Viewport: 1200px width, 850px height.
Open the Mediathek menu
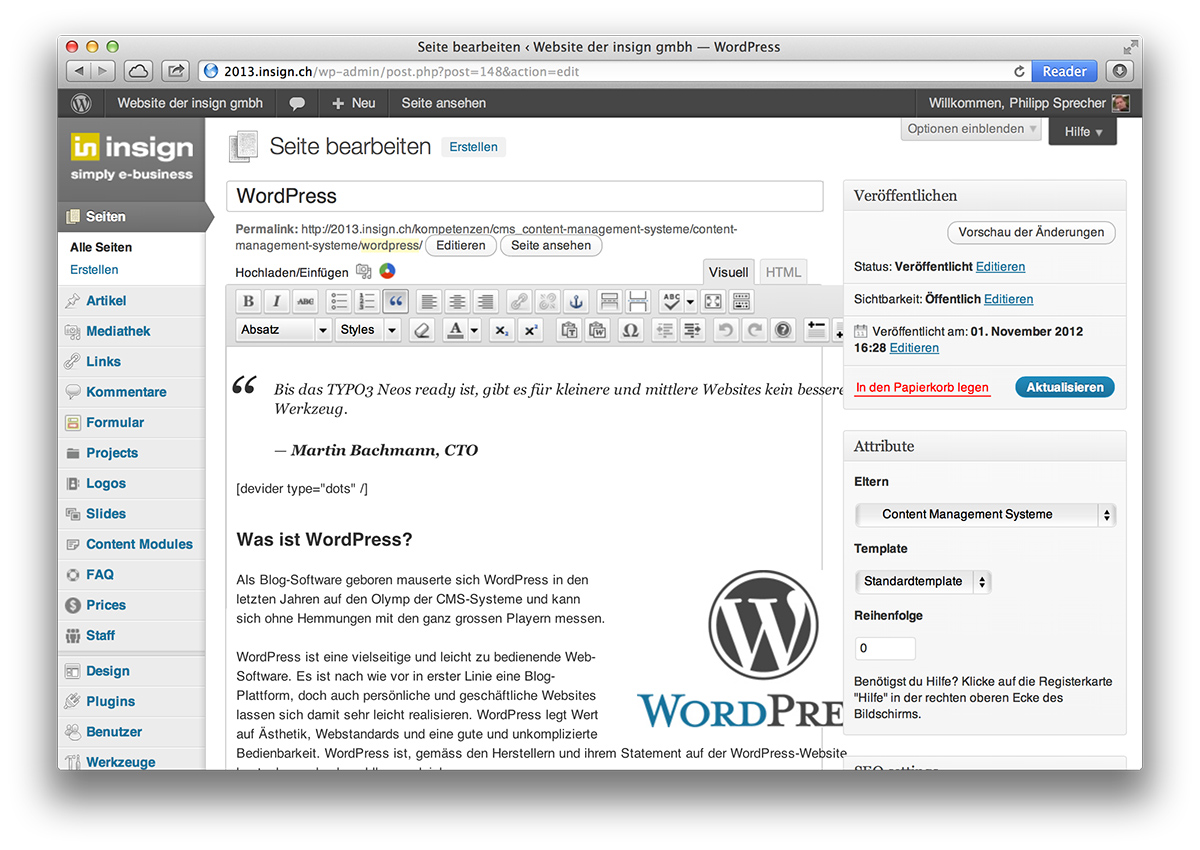[x=118, y=331]
